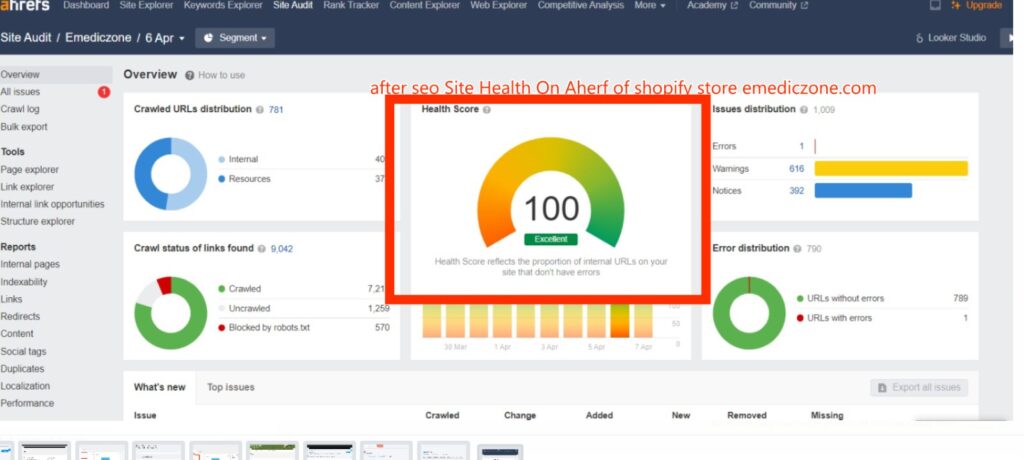Click the Health Score help icon
Image resolution: width=1024 pixels, height=460 pixels.
tap(487, 110)
